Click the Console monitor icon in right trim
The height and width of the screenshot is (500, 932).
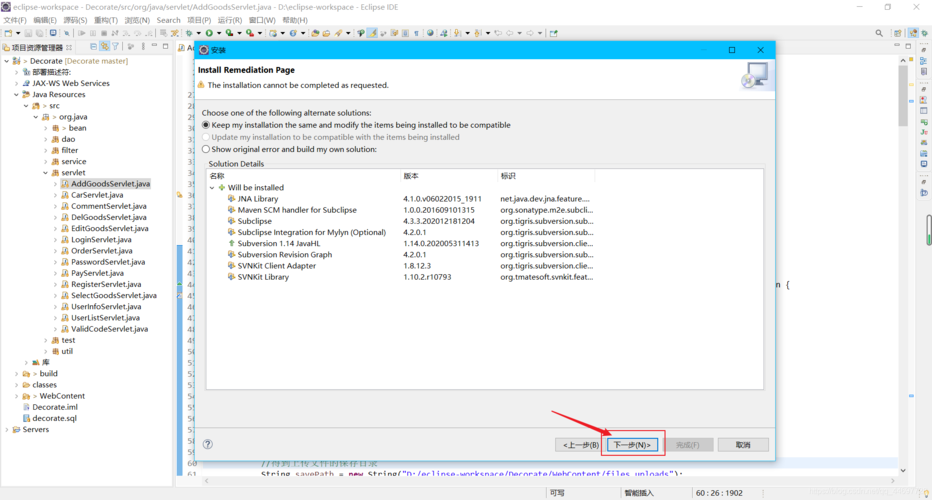[924, 164]
